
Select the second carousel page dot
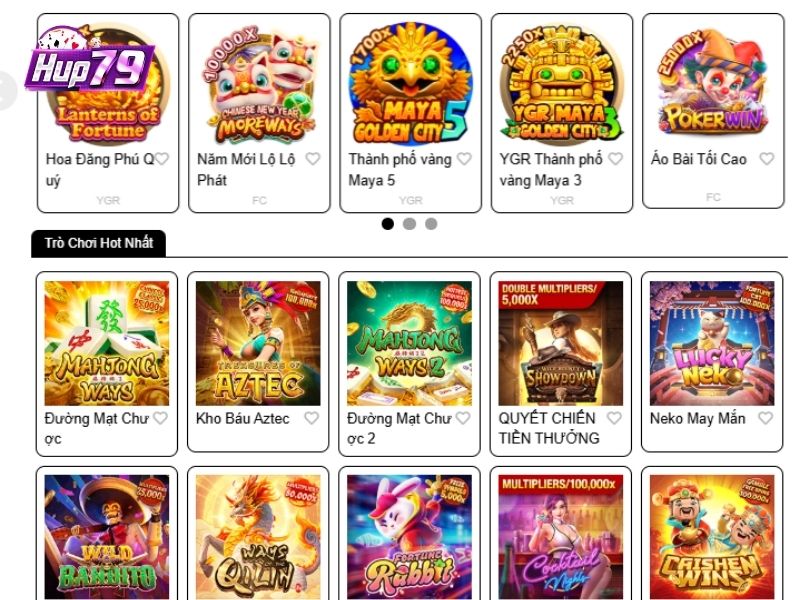[x=409, y=223]
